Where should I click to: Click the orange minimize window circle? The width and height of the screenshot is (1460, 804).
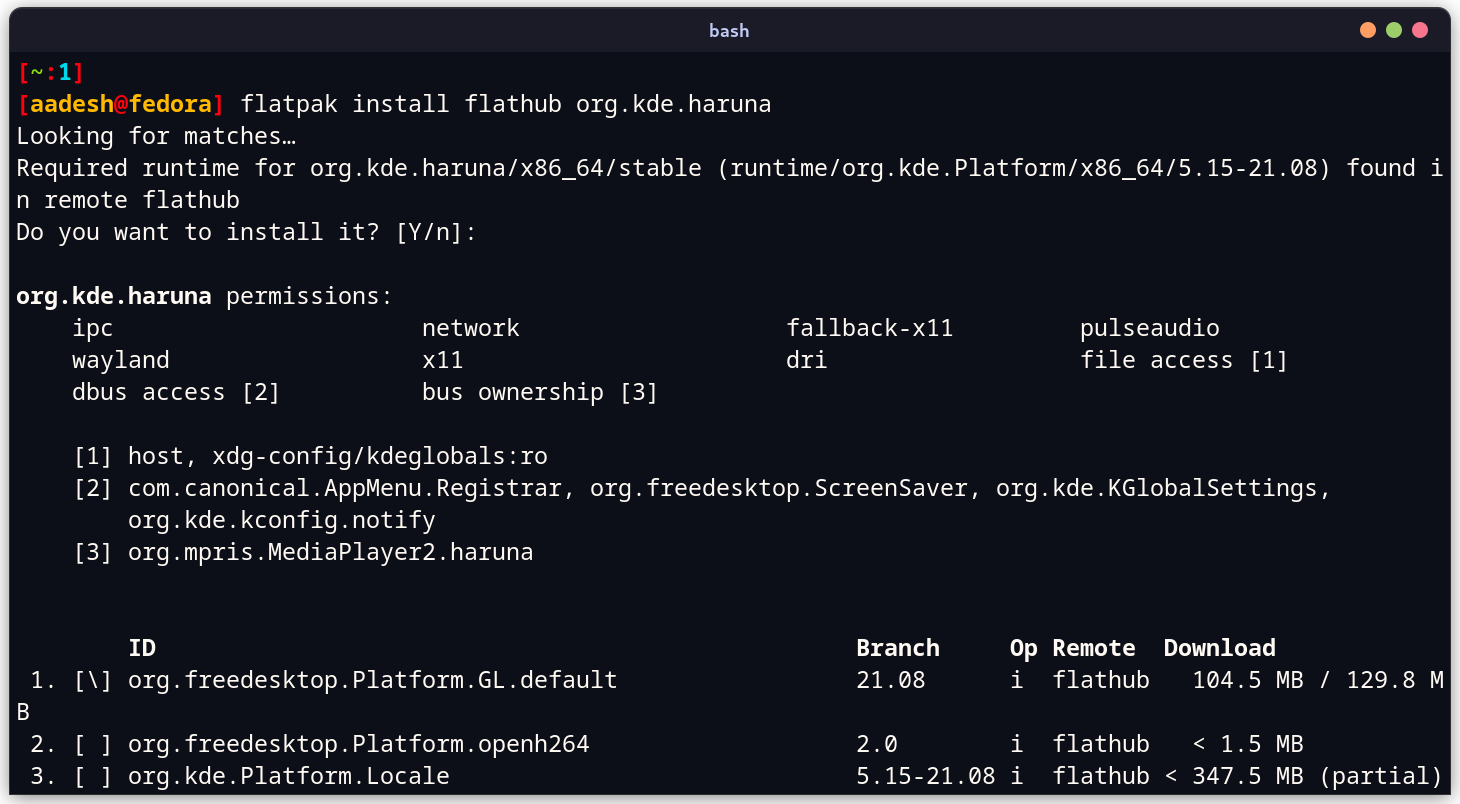[x=1367, y=30]
